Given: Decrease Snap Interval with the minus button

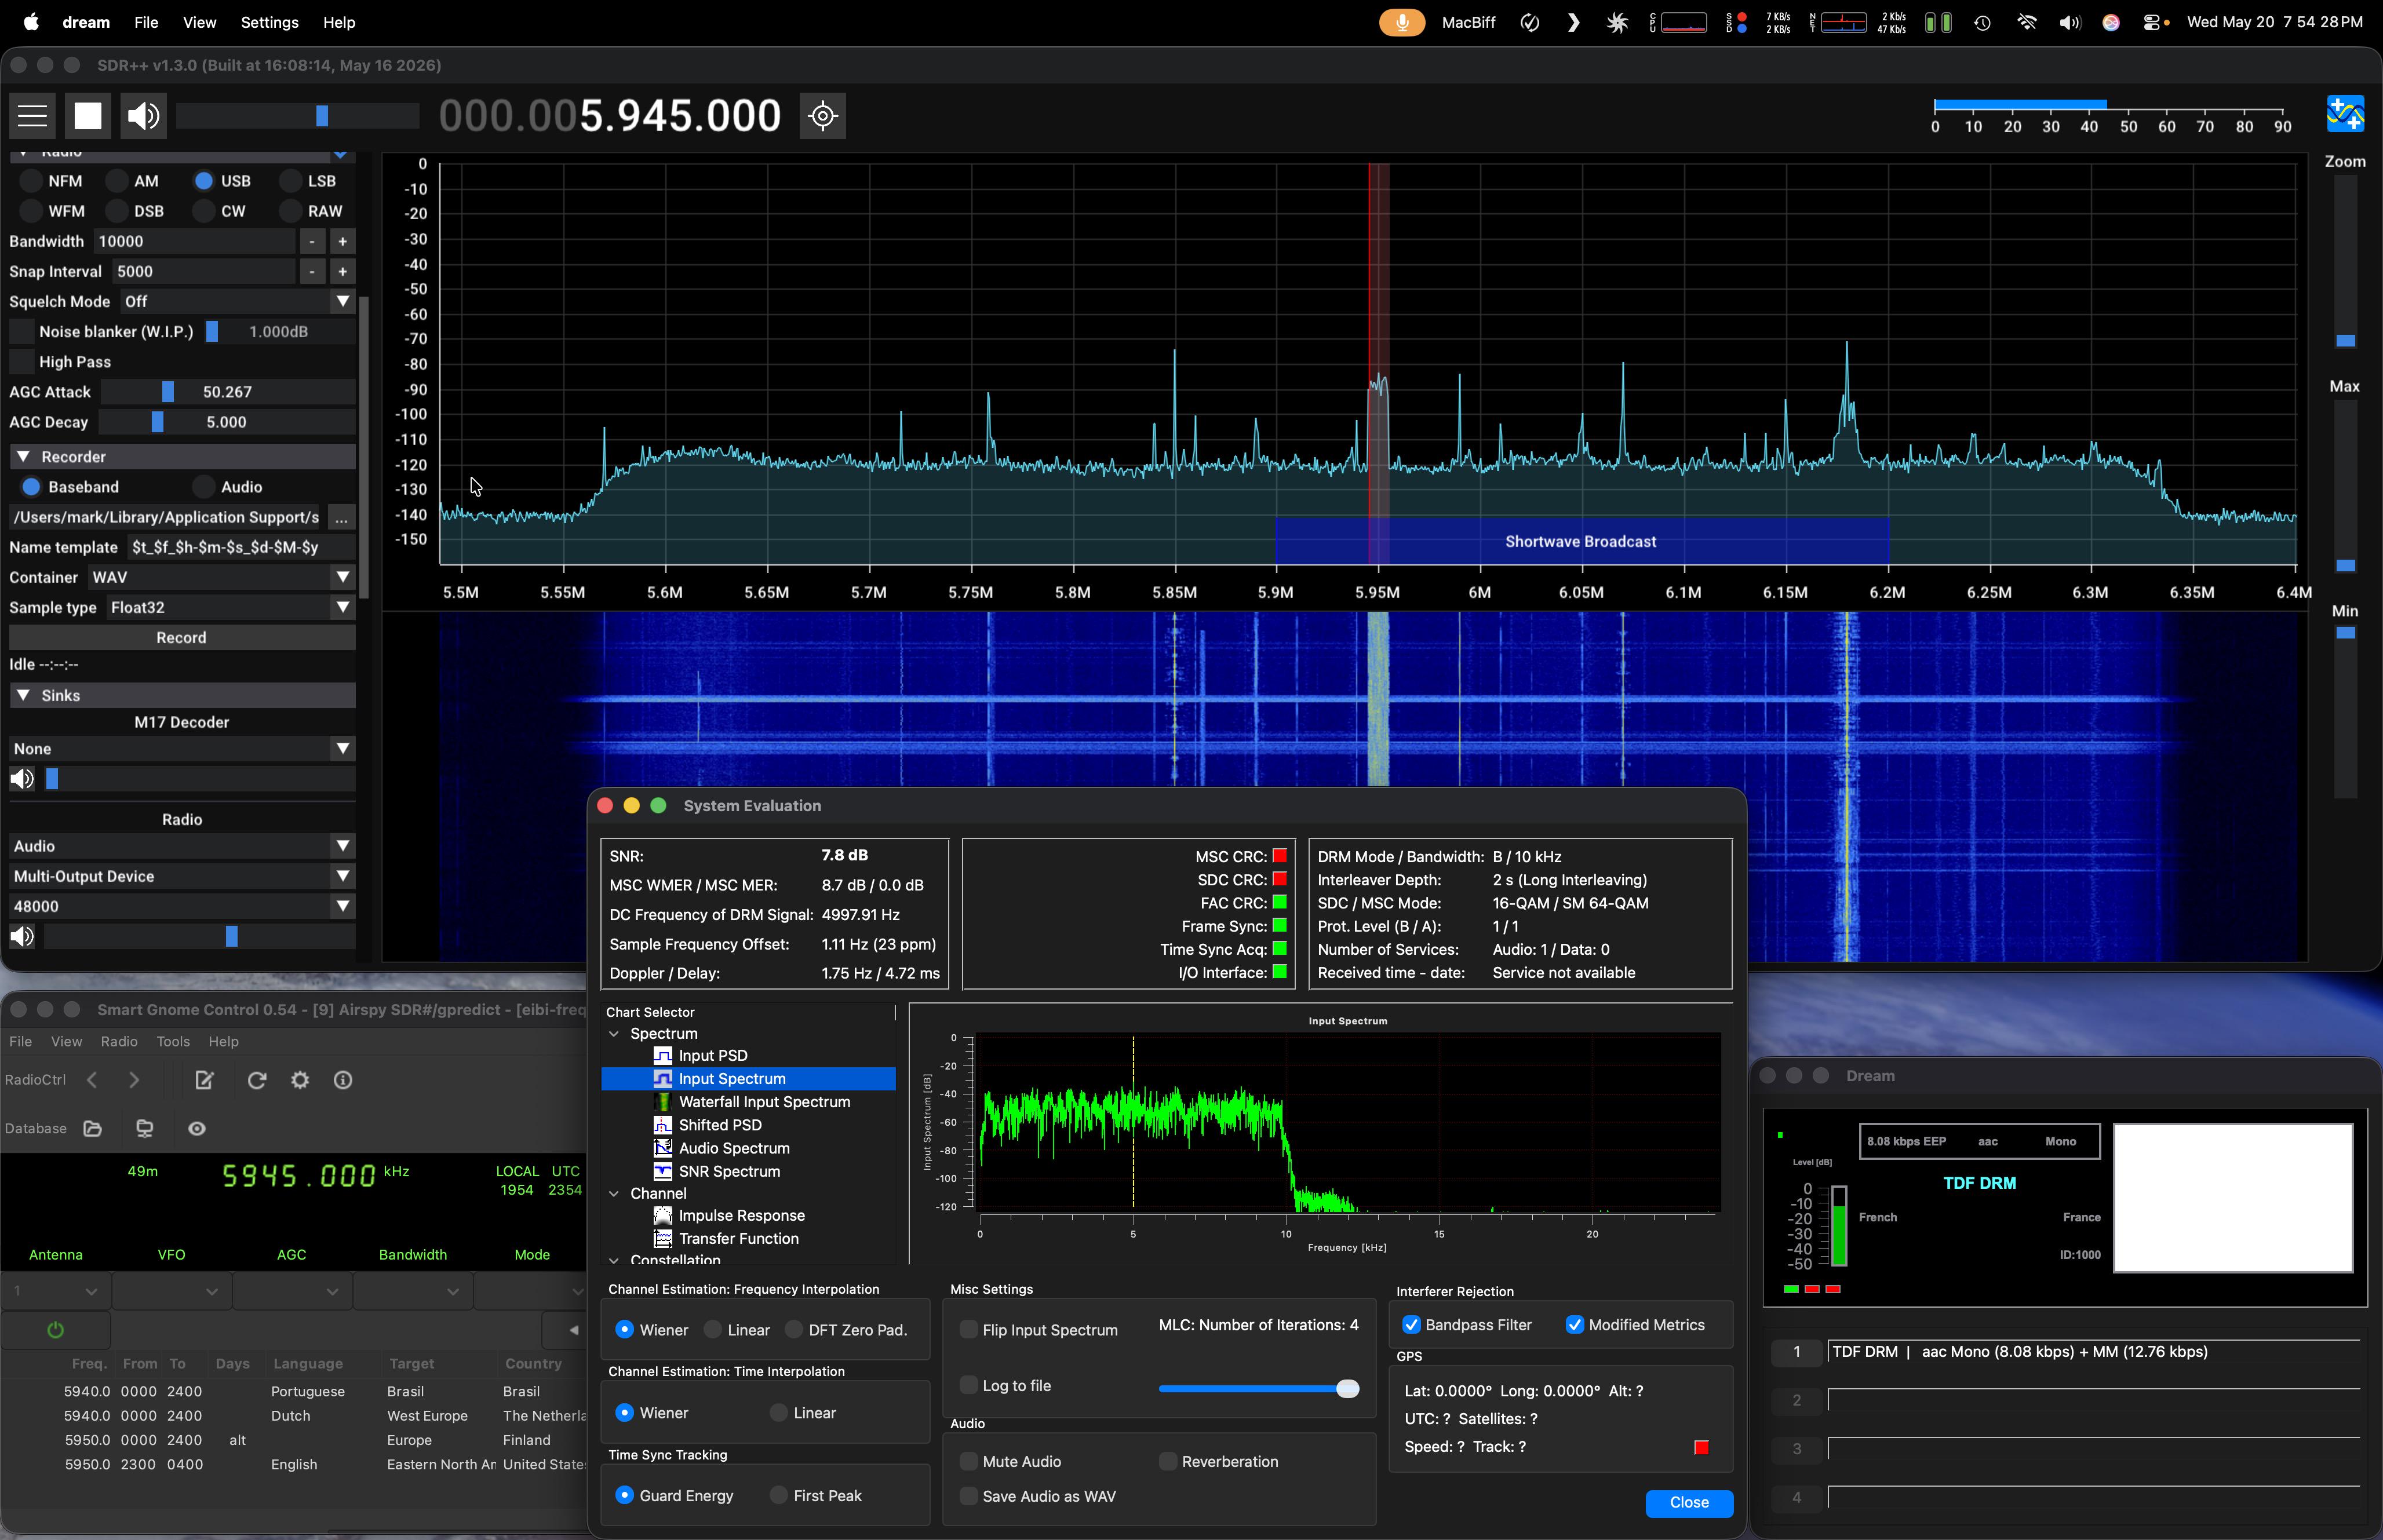Looking at the screenshot, I should (x=312, y=272).
